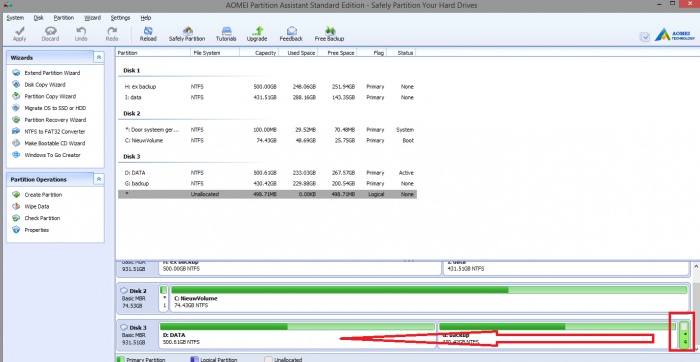This screenshot has width=700, height=362.
Task: Sort by the Used Space column header
Action: [x=298, y=53]
